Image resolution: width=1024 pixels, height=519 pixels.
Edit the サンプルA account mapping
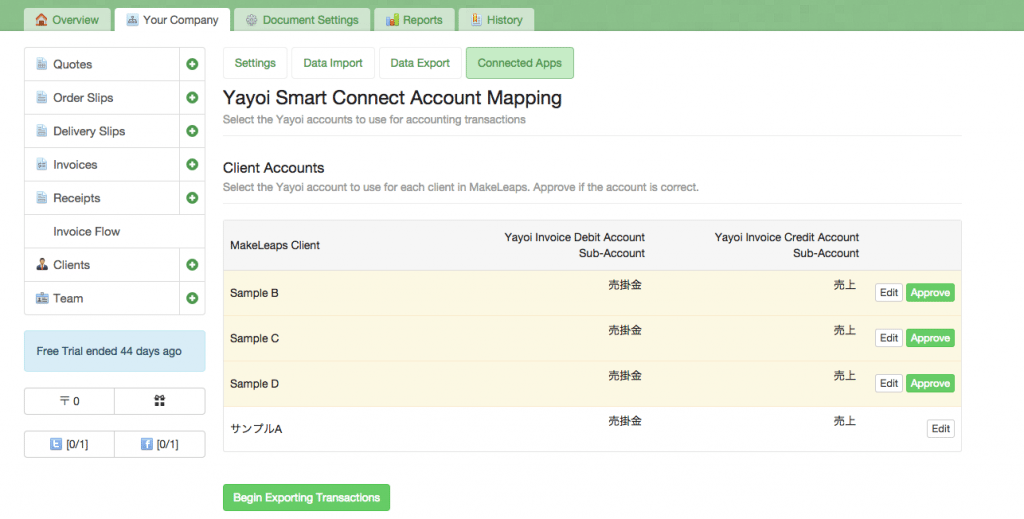tap(940, 428)
